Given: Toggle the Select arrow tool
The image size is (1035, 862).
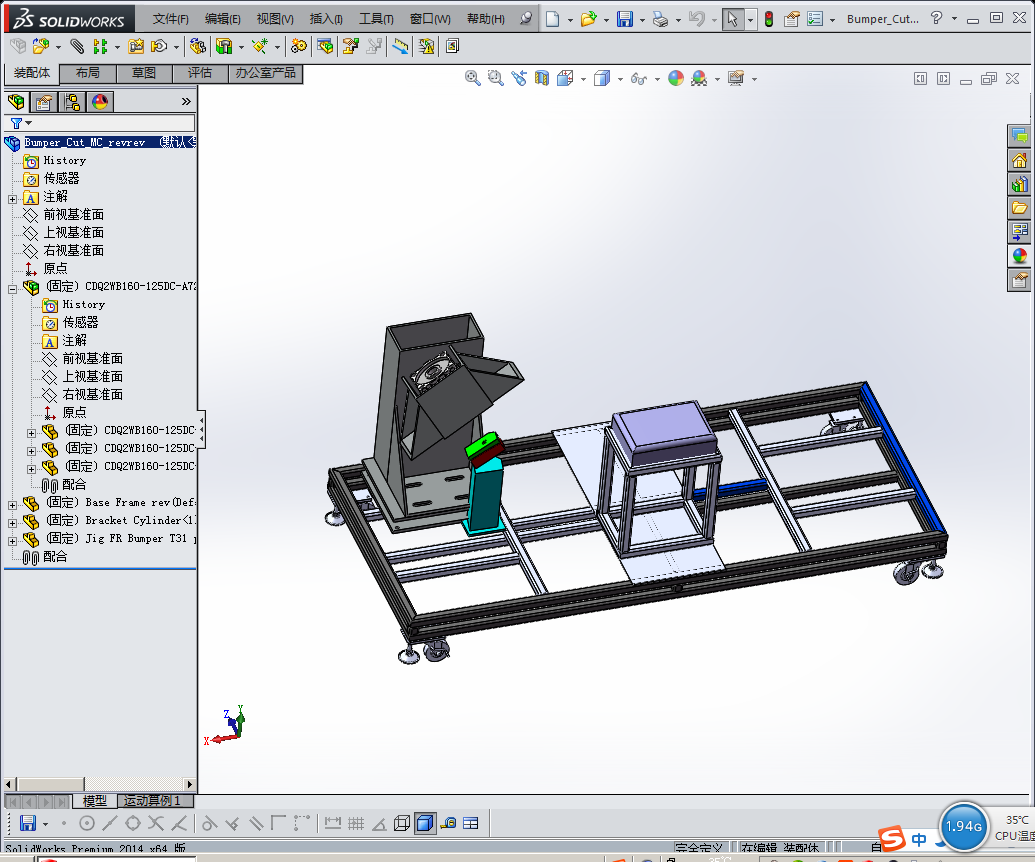Looking at the screenshot, I should [732, 19].
